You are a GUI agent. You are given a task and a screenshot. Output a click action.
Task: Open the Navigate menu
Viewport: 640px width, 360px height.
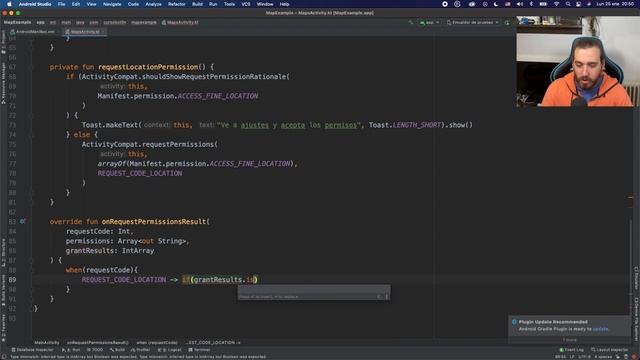click(112, 4)
